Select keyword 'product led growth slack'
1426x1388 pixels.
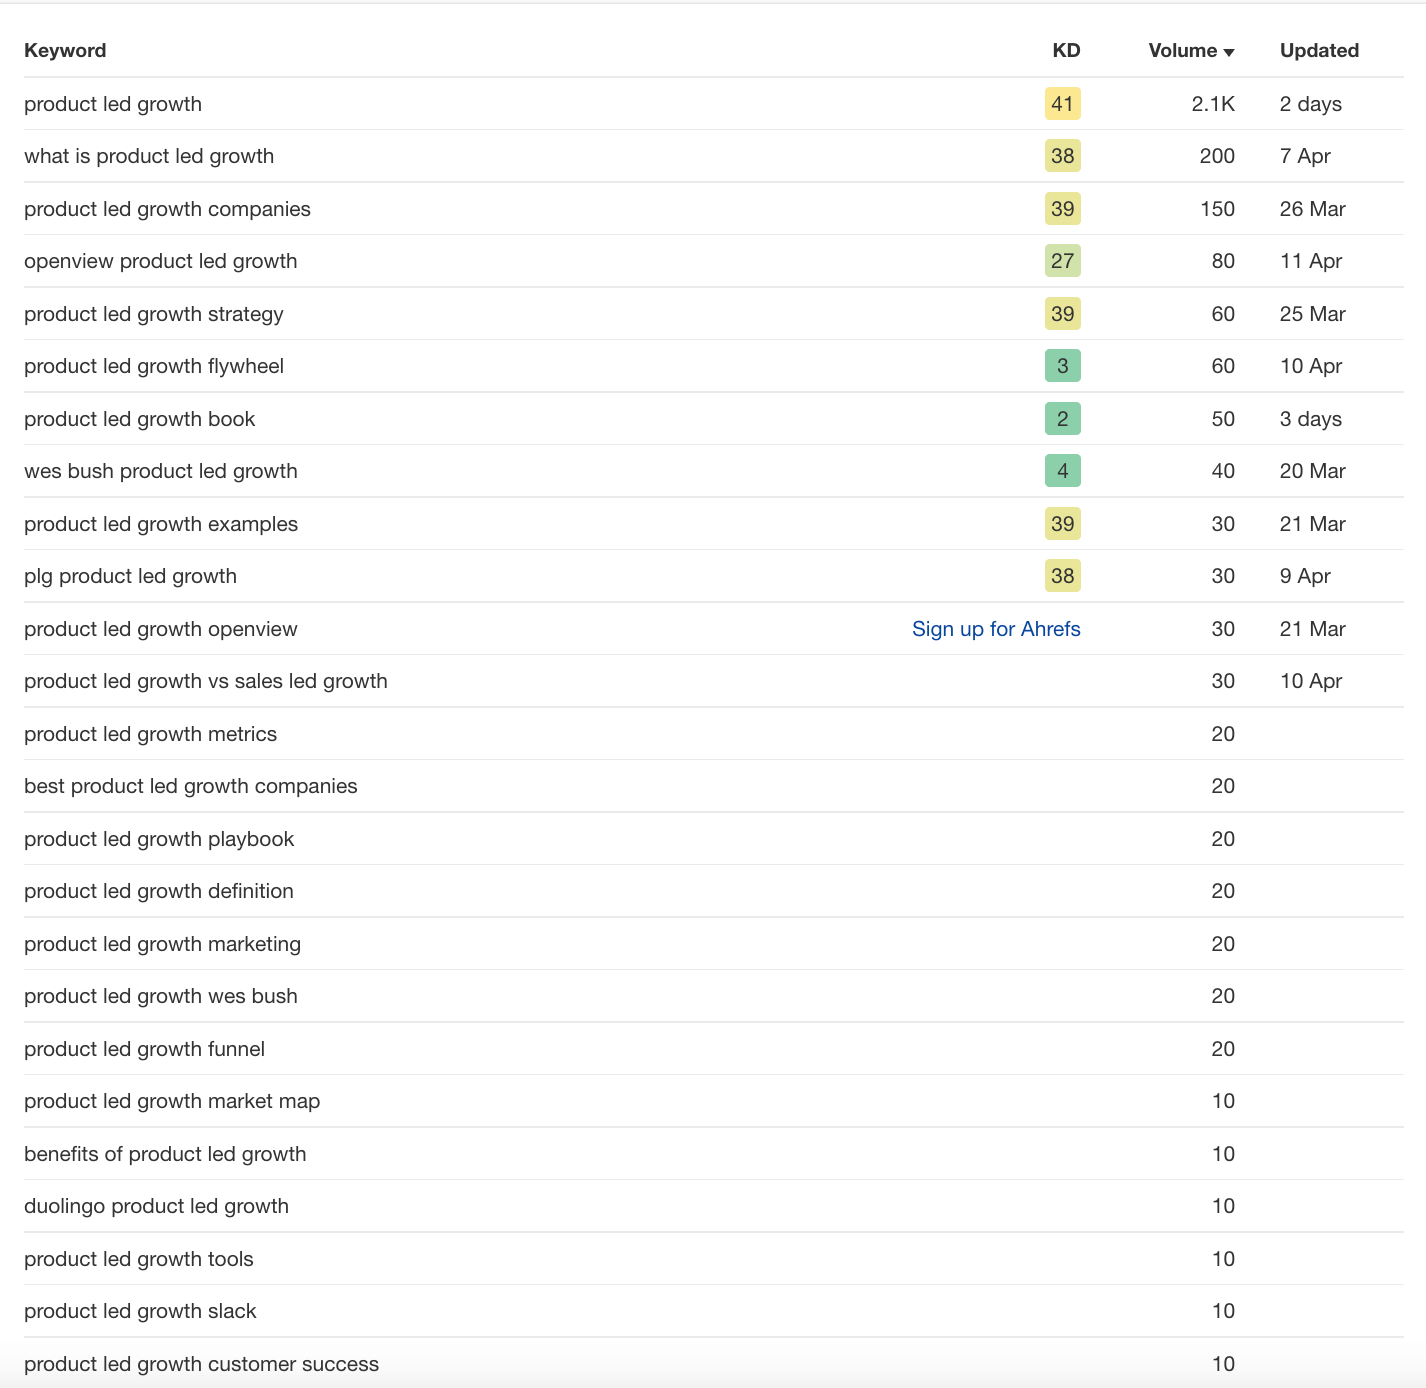click(141, 1311)
